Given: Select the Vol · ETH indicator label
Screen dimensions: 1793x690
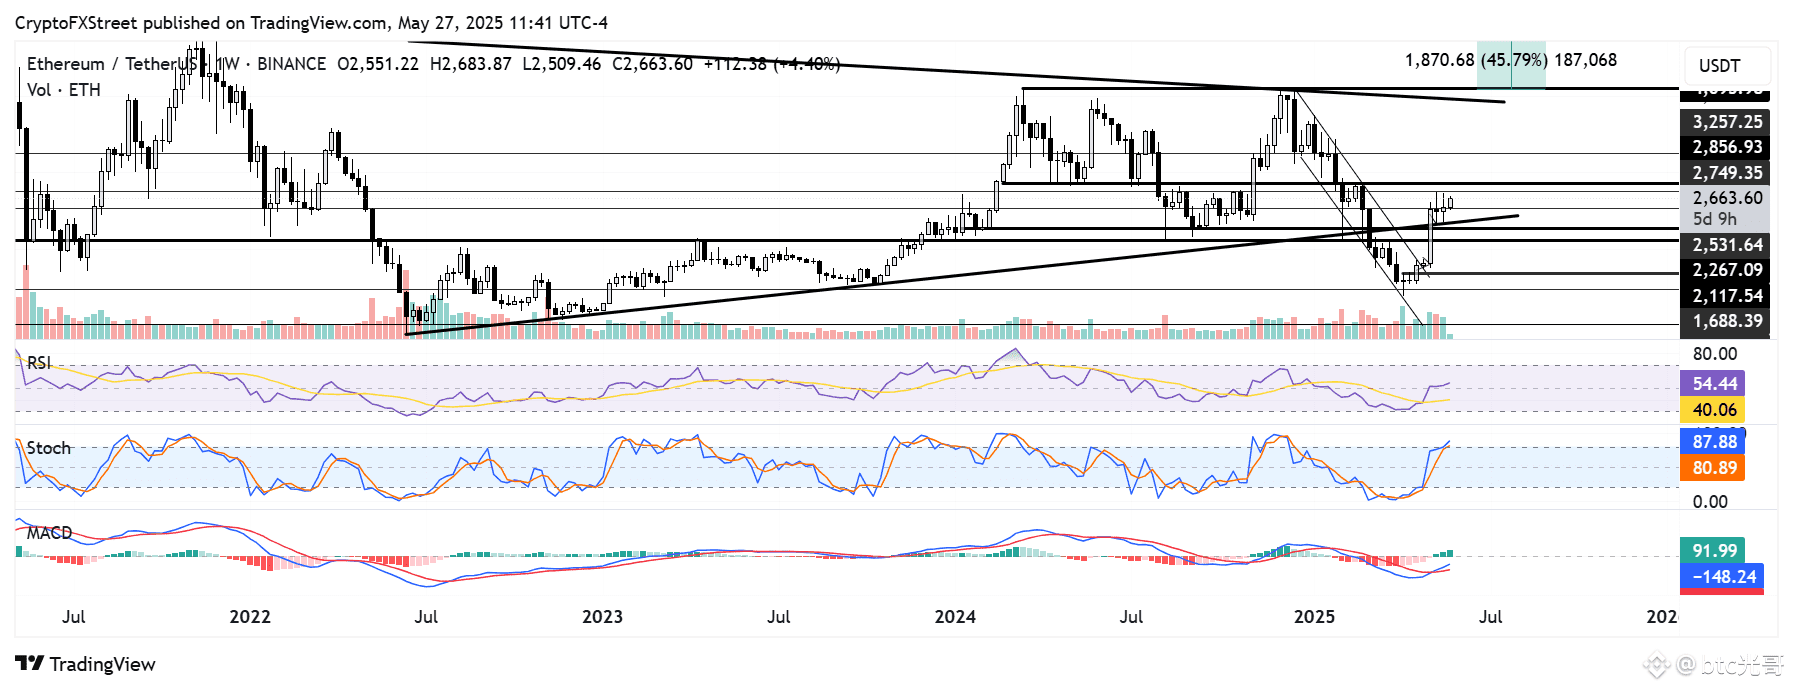Looking at the screenshot, I should (x=64, y=90).
